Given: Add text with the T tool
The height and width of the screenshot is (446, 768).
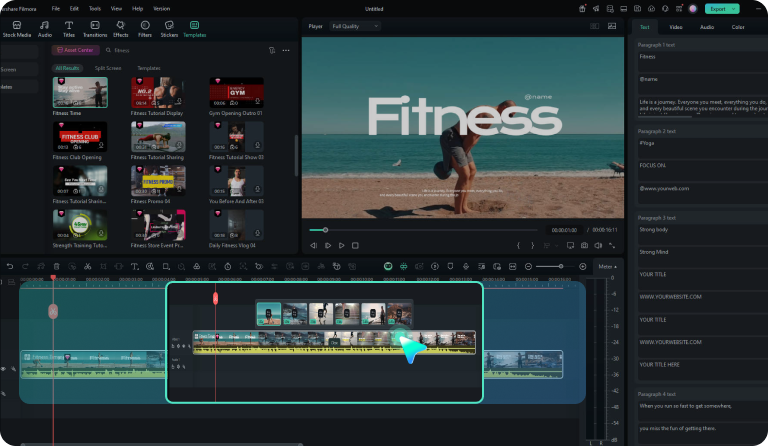Looking at the screenshot, I should pos(135,266).
